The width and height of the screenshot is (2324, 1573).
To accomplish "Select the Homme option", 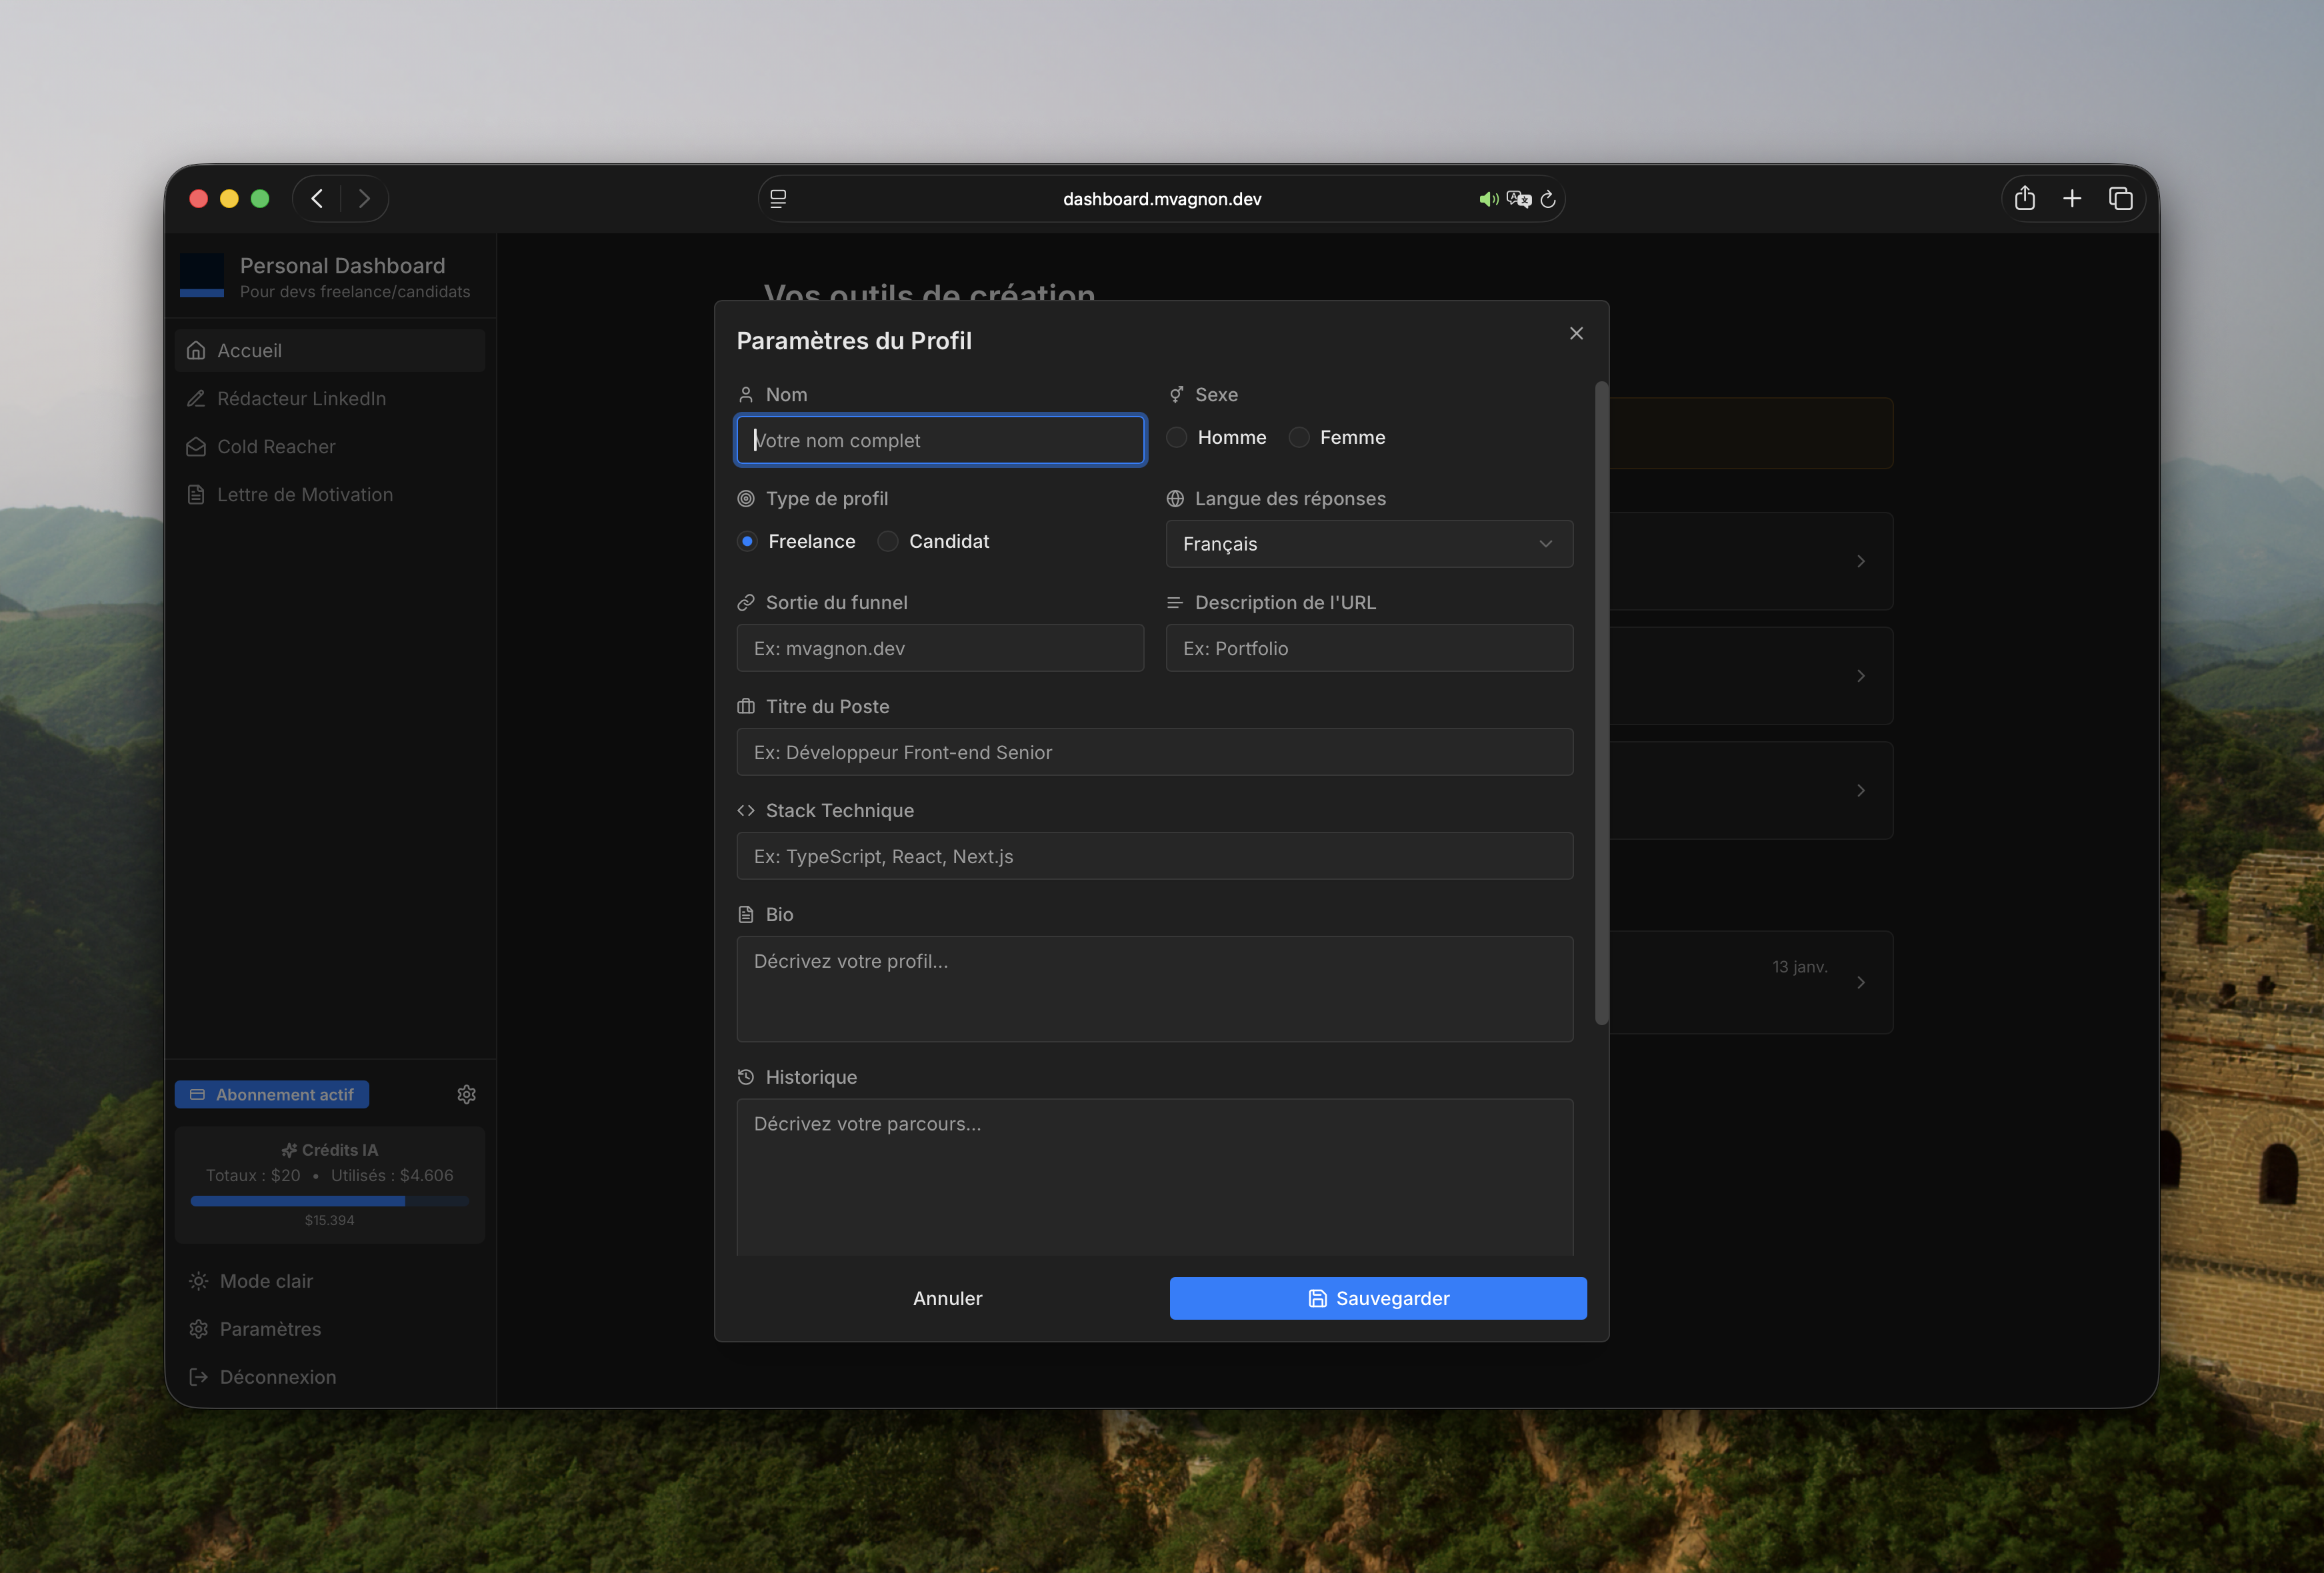I will pos(1176,437).
